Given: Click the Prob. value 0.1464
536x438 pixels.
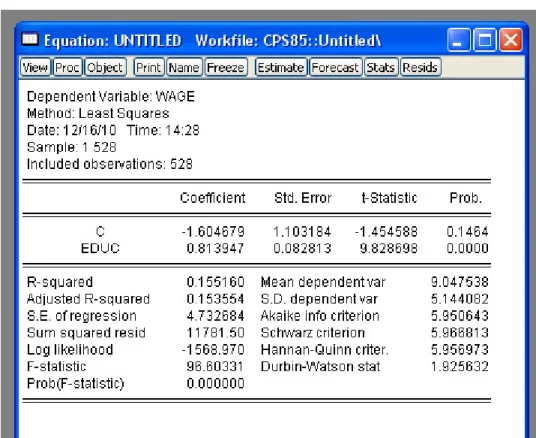Looking at the screenshot, I should [467, 232].
